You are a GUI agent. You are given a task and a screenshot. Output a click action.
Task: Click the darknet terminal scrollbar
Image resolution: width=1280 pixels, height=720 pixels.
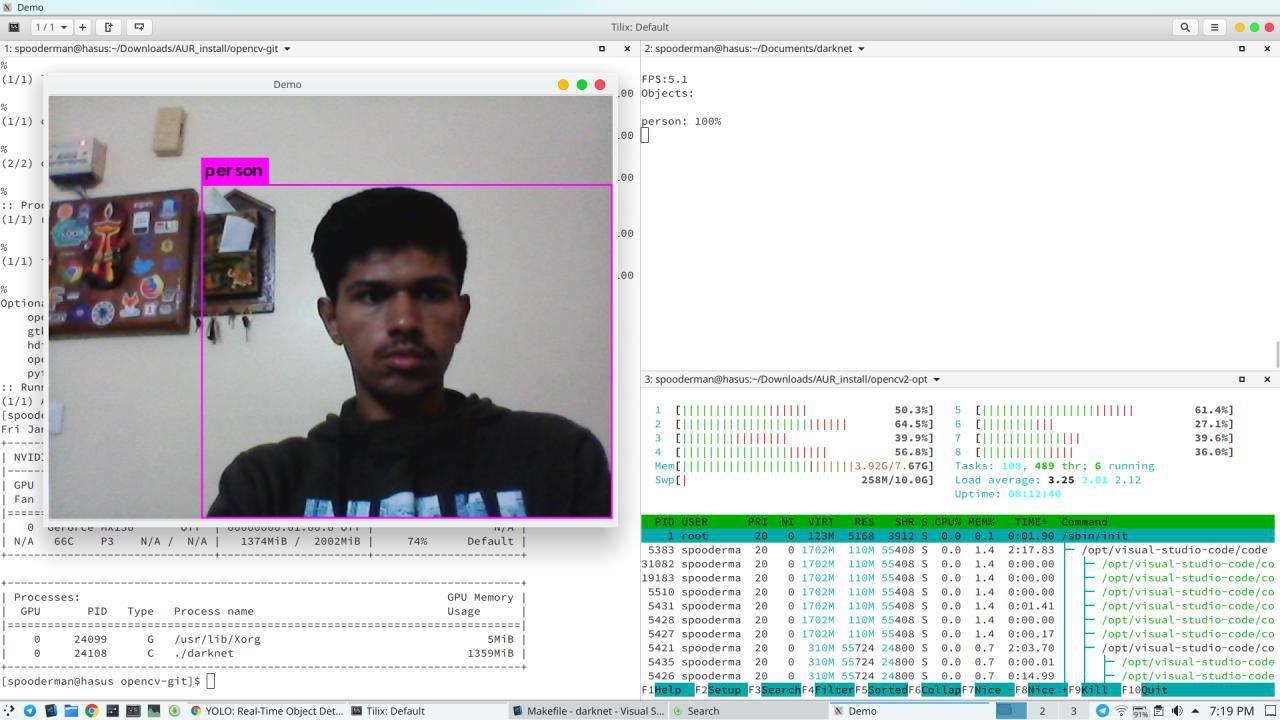click(x=1277, y=354)
